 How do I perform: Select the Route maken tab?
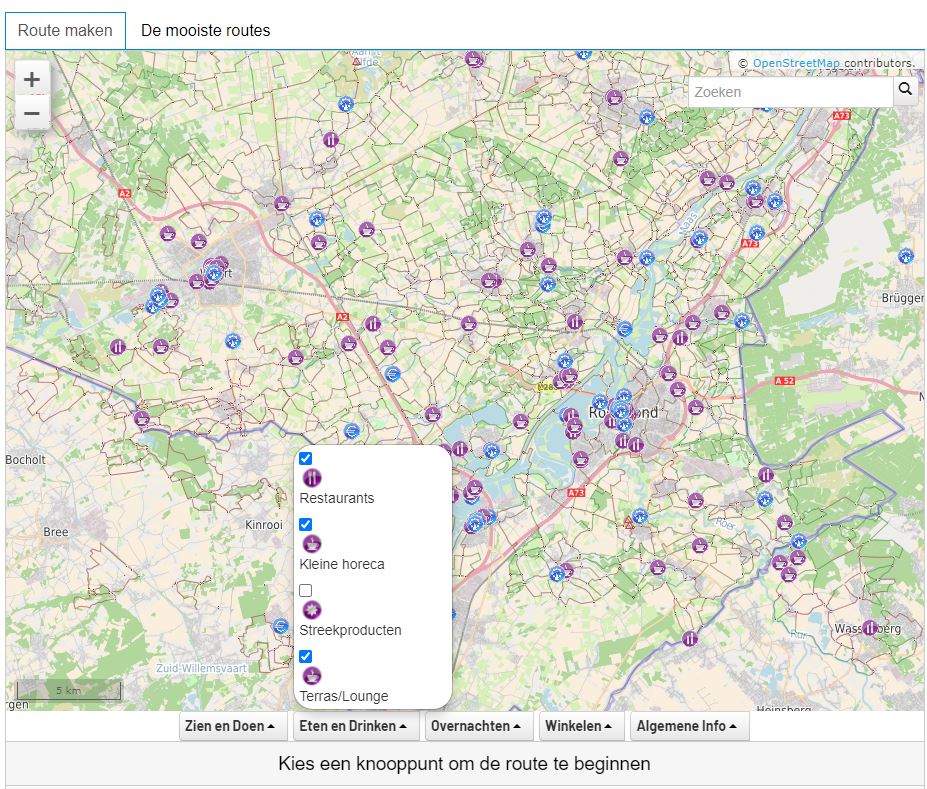64,30
